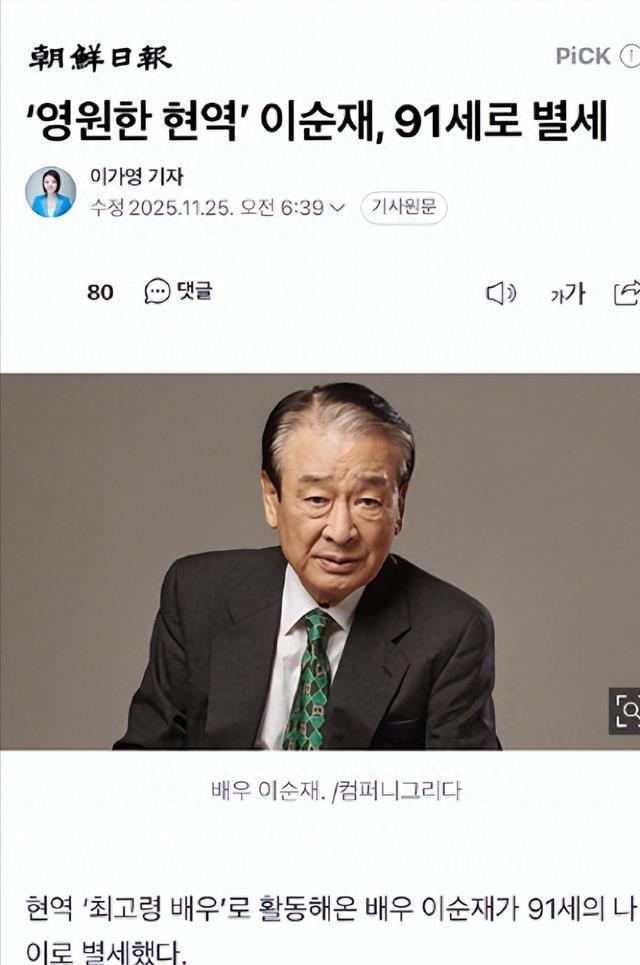
Task: Open the 기사원문 original article button
Action: point(404,207)
